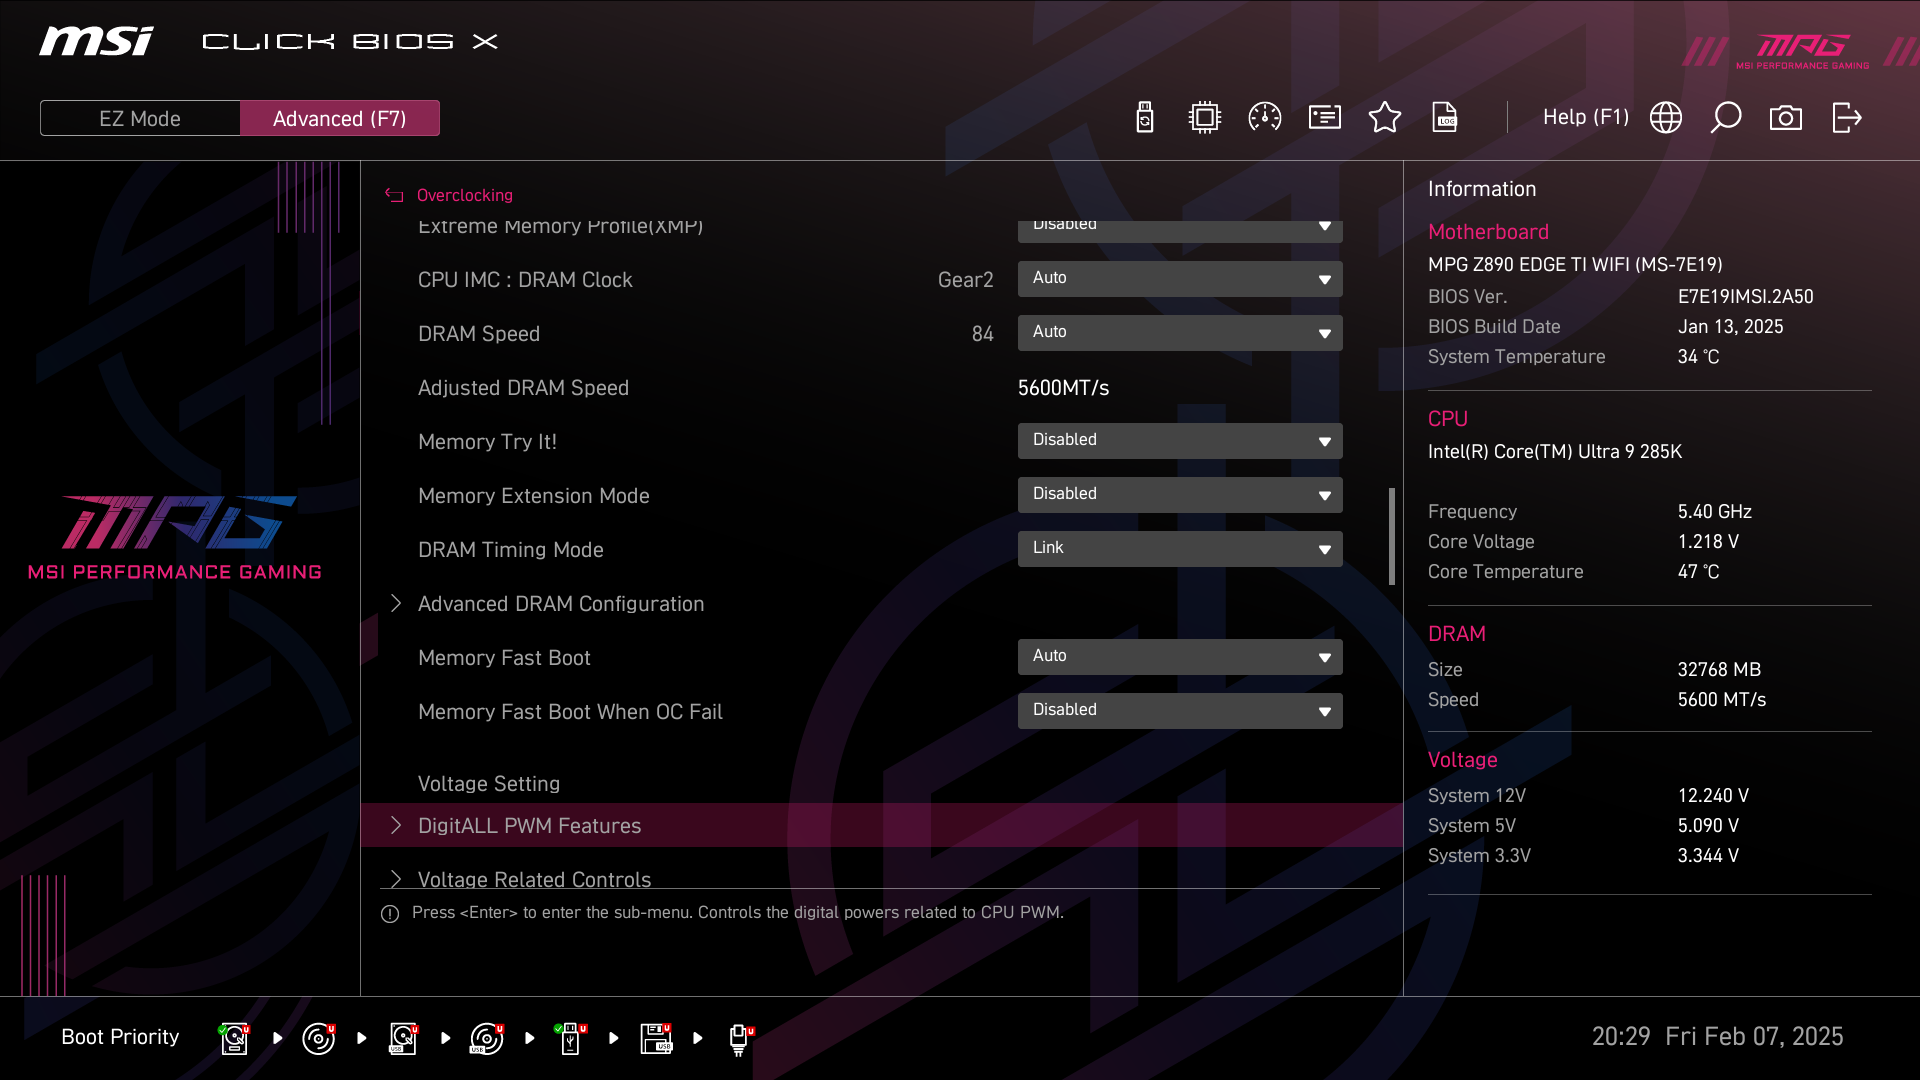1920x1080 pixels.
Task: Open the Favorites star icon
Action: pos(1385,118)
